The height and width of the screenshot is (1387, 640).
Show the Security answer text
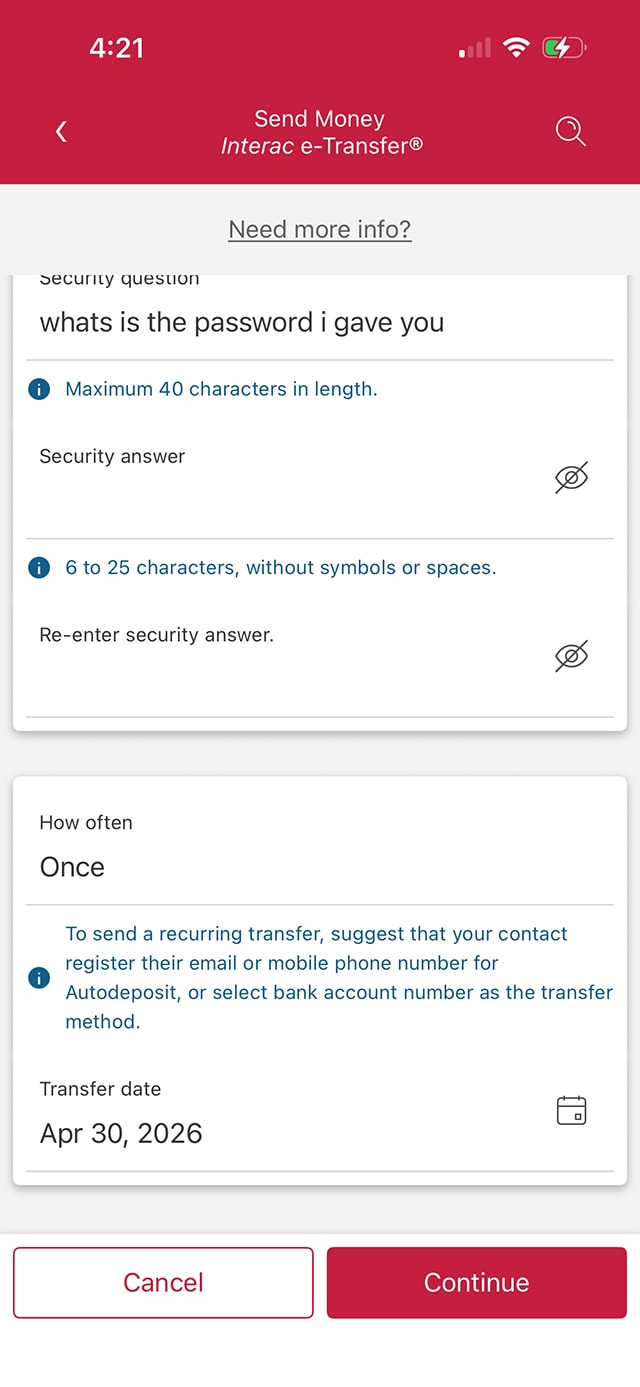coord(571,478)
